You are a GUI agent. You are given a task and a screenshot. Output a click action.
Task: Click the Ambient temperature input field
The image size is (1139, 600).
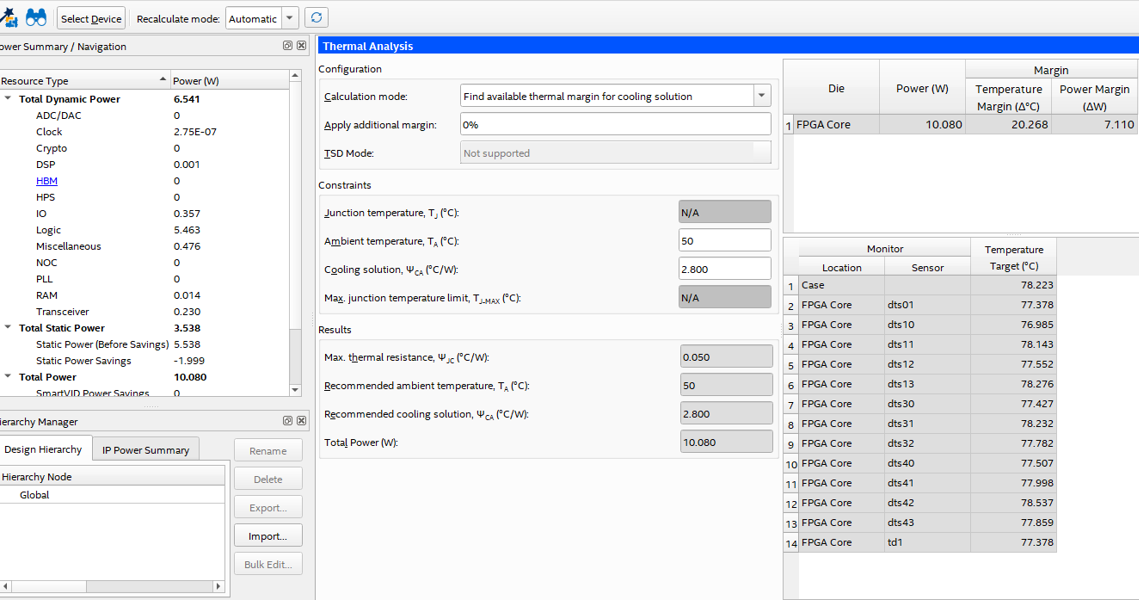pos(724,241)
